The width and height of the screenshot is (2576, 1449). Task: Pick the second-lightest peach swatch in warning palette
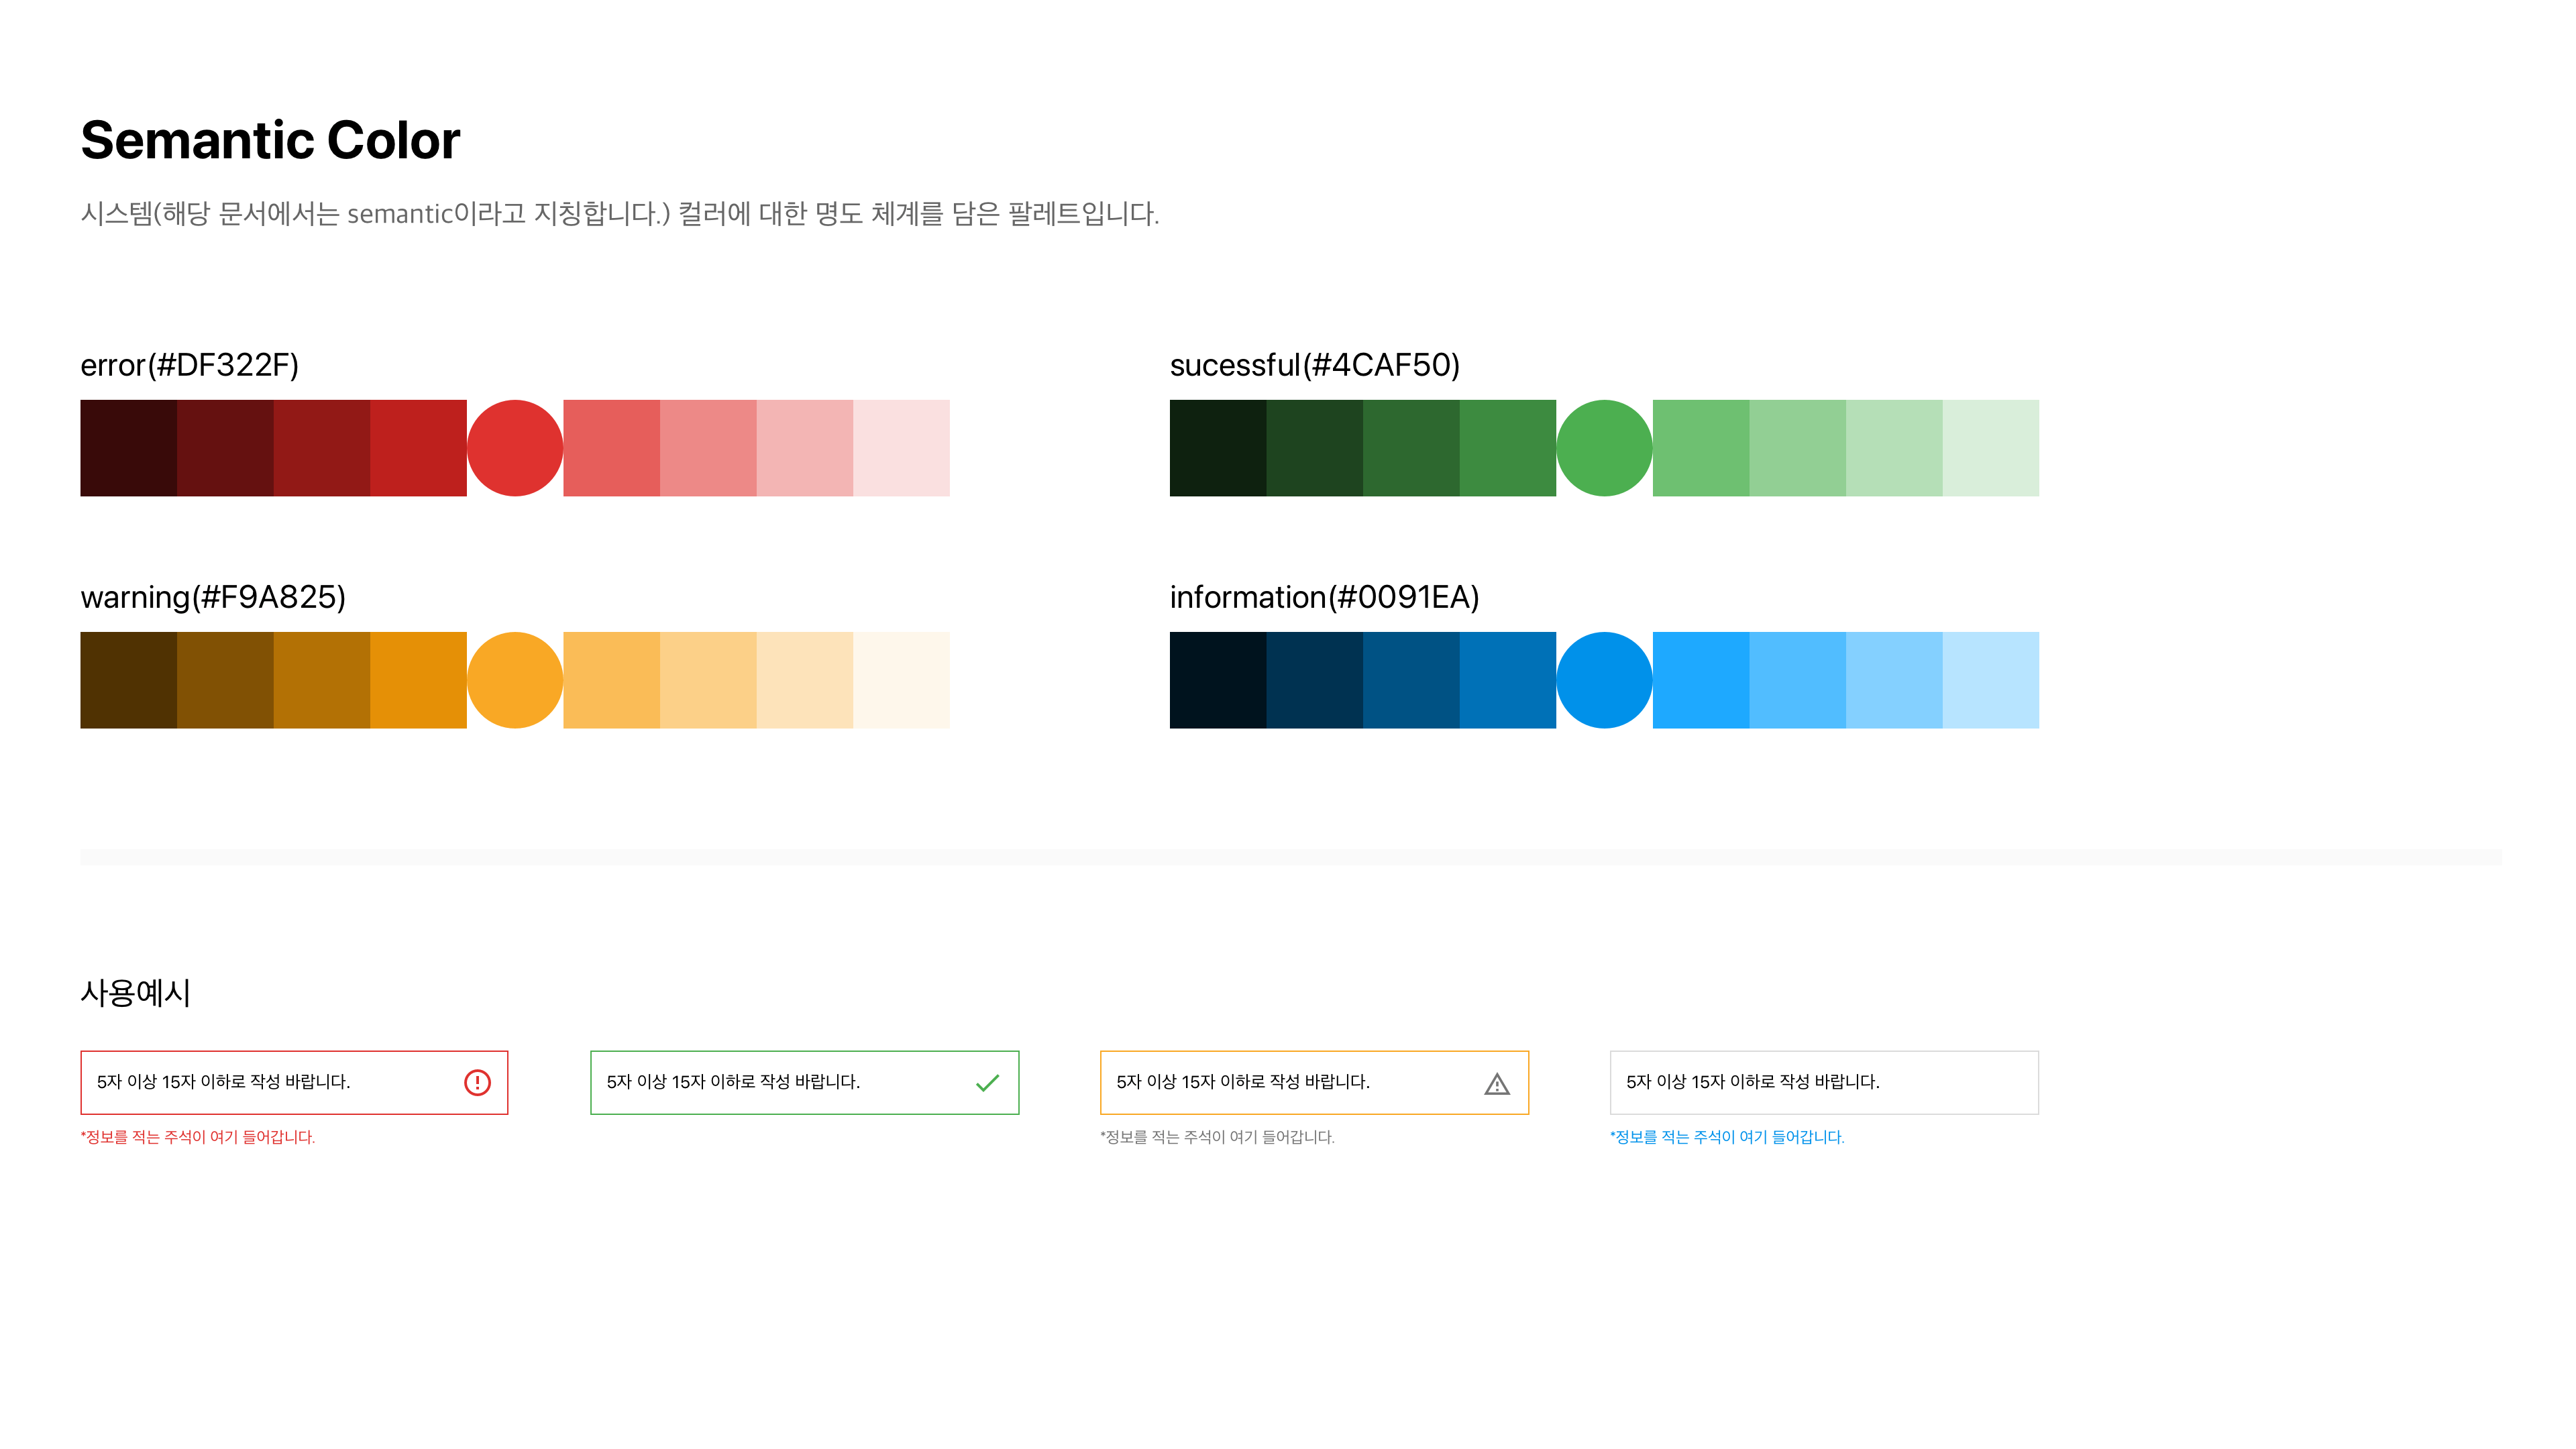click(x=805, y=680)
